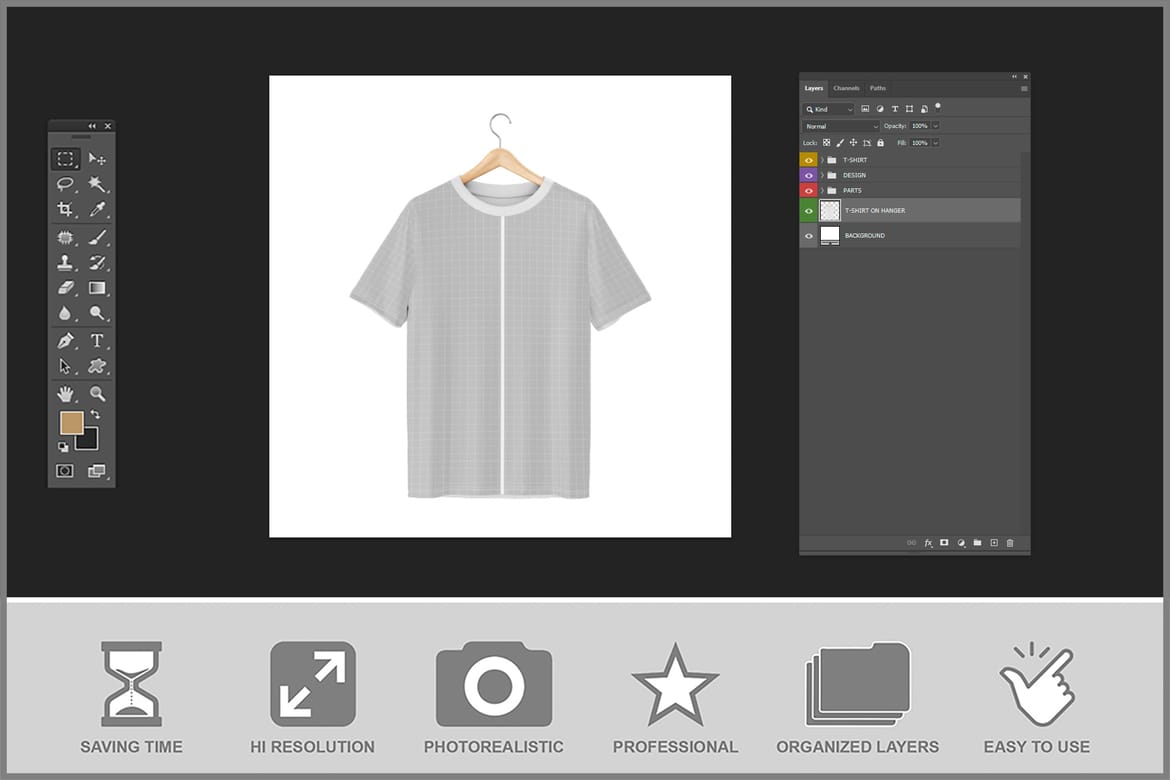Change the screen mode
The image size is (1170, 780).
pos(97,471)
